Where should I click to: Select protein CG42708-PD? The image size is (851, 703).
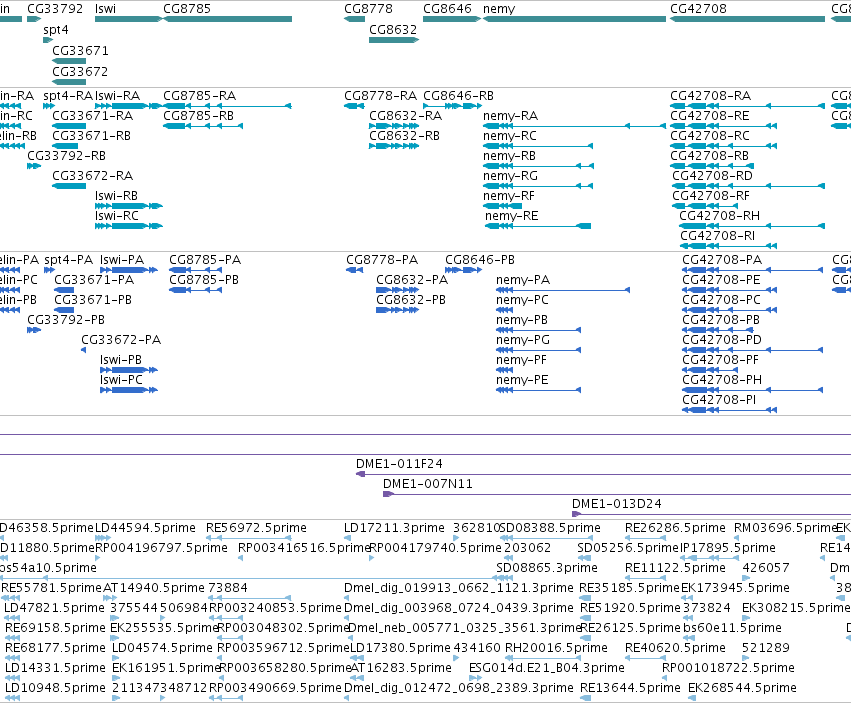[752, 350]
